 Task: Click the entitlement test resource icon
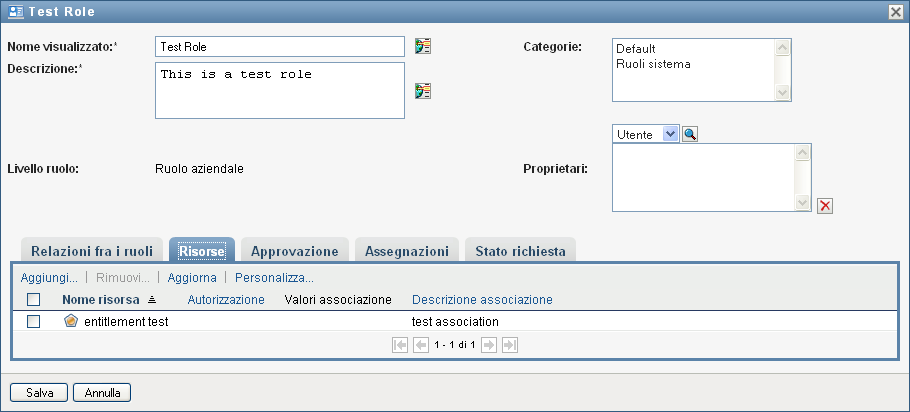tap(70, 321)
